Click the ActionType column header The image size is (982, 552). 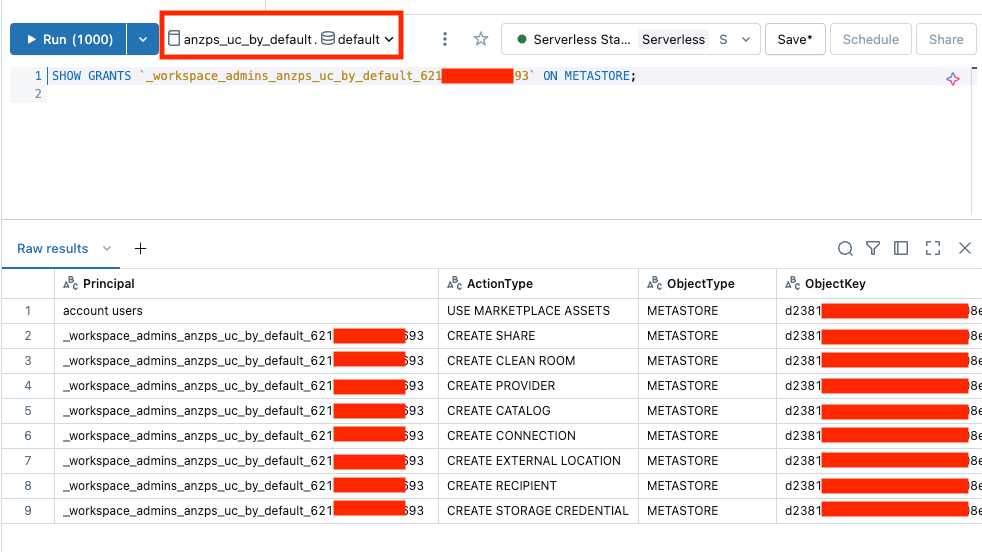pos(538,283)
